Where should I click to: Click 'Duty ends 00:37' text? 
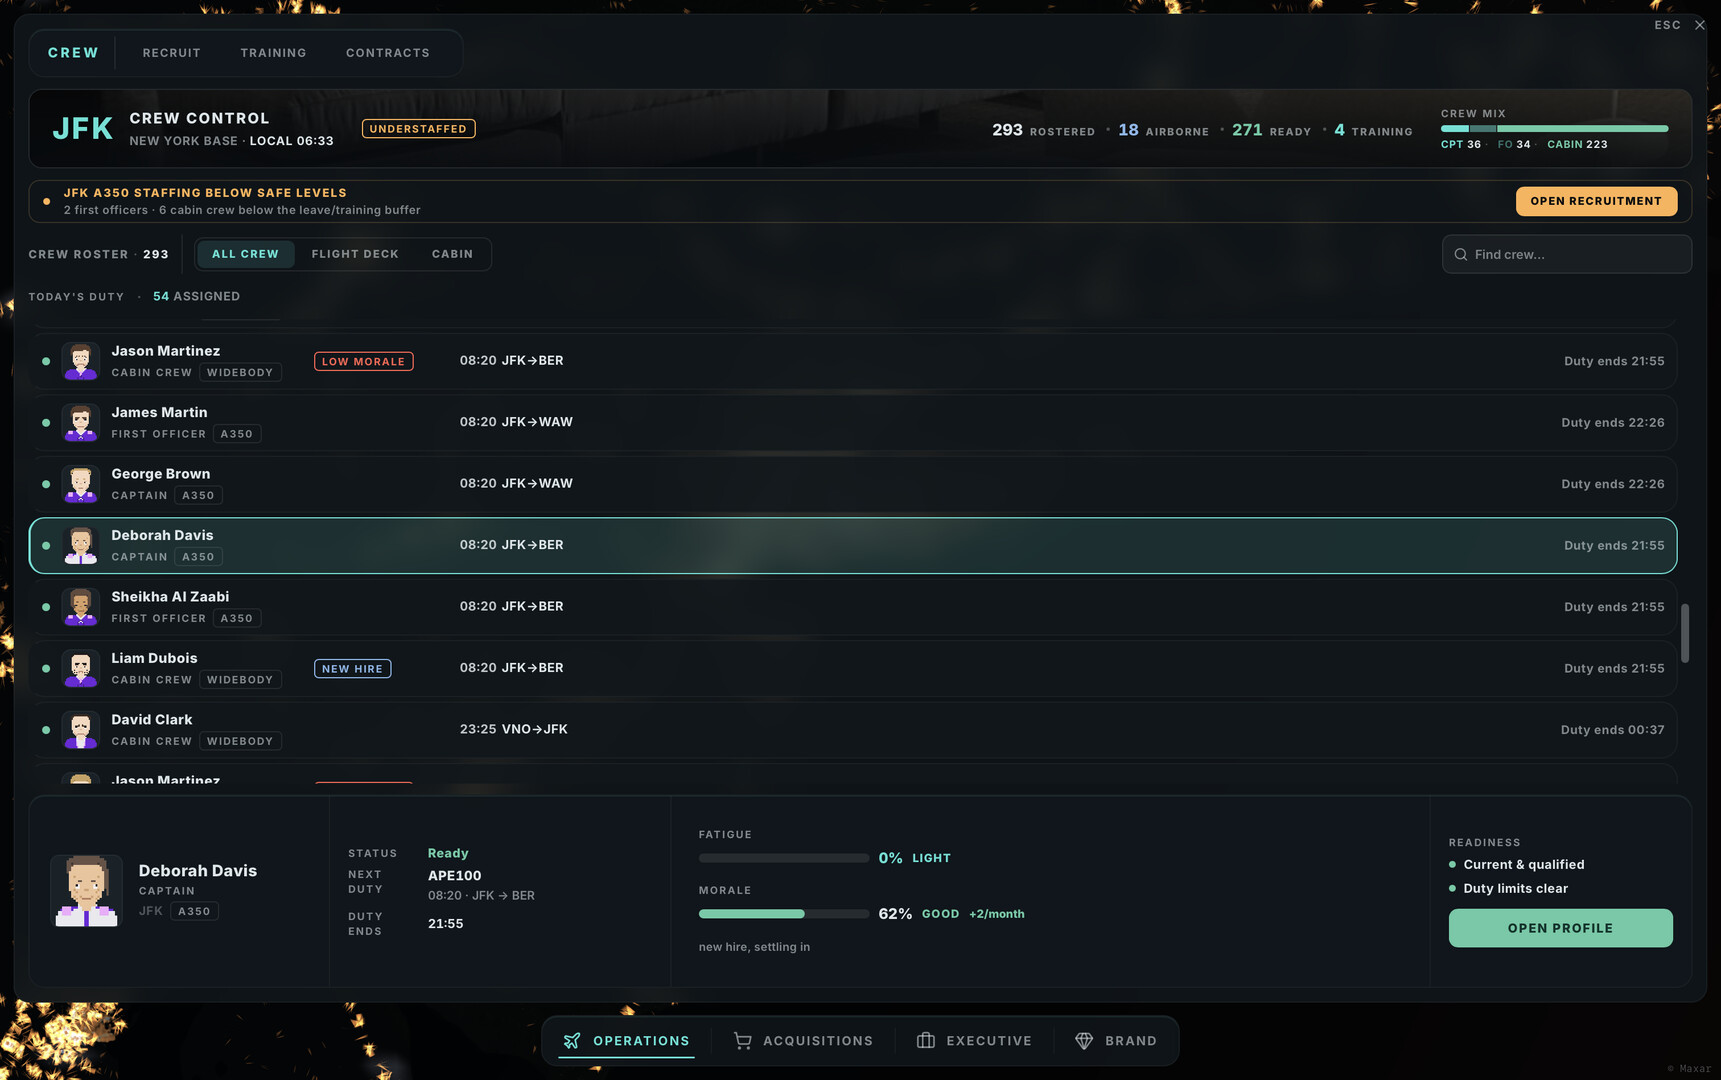pyautogui.click(x=1612, y=730)
